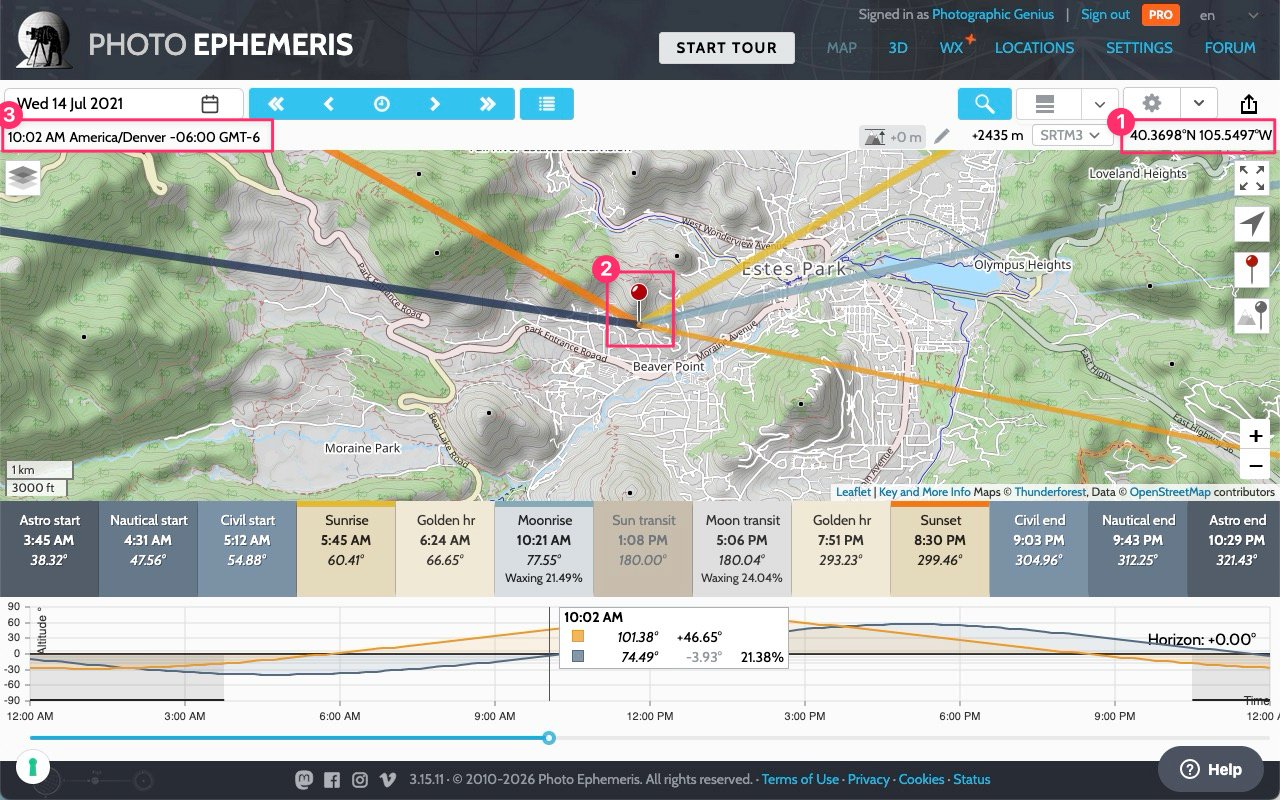Open the Thunderforest attribution link
The height and width of the screenshot is (800, 1280).
[x=1050, y=492]
